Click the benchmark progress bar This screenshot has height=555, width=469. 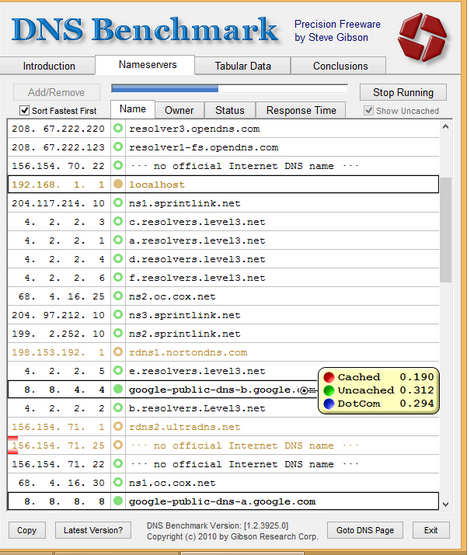click(229, 88)
